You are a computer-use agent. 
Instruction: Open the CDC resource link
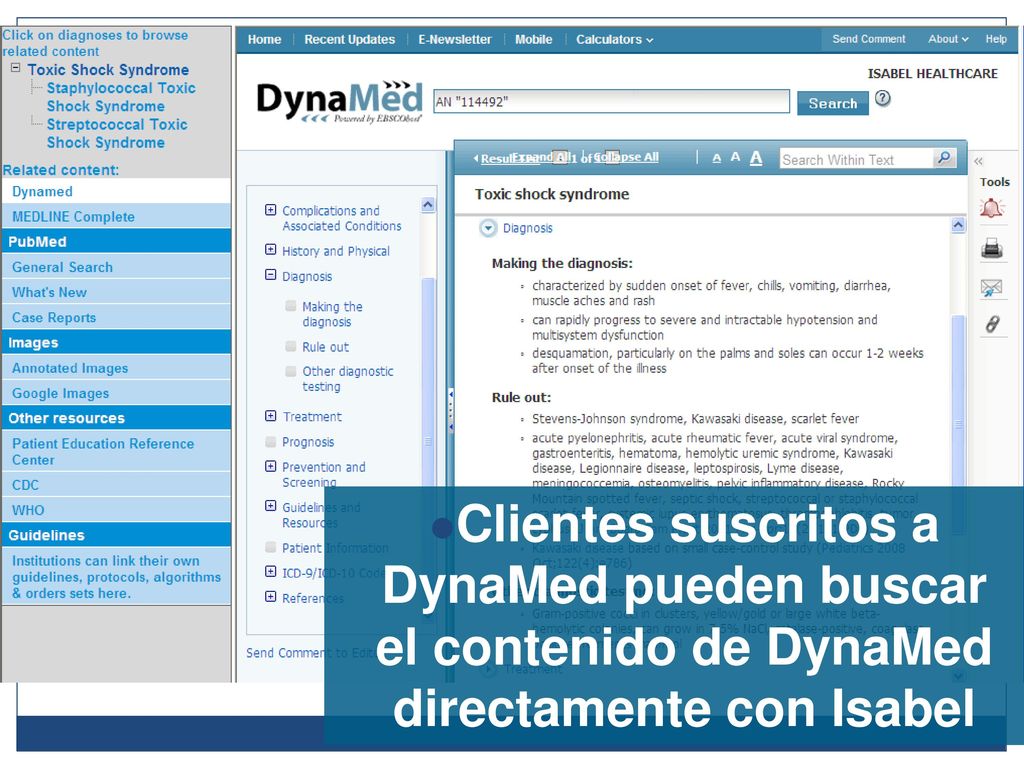[116, 485]
